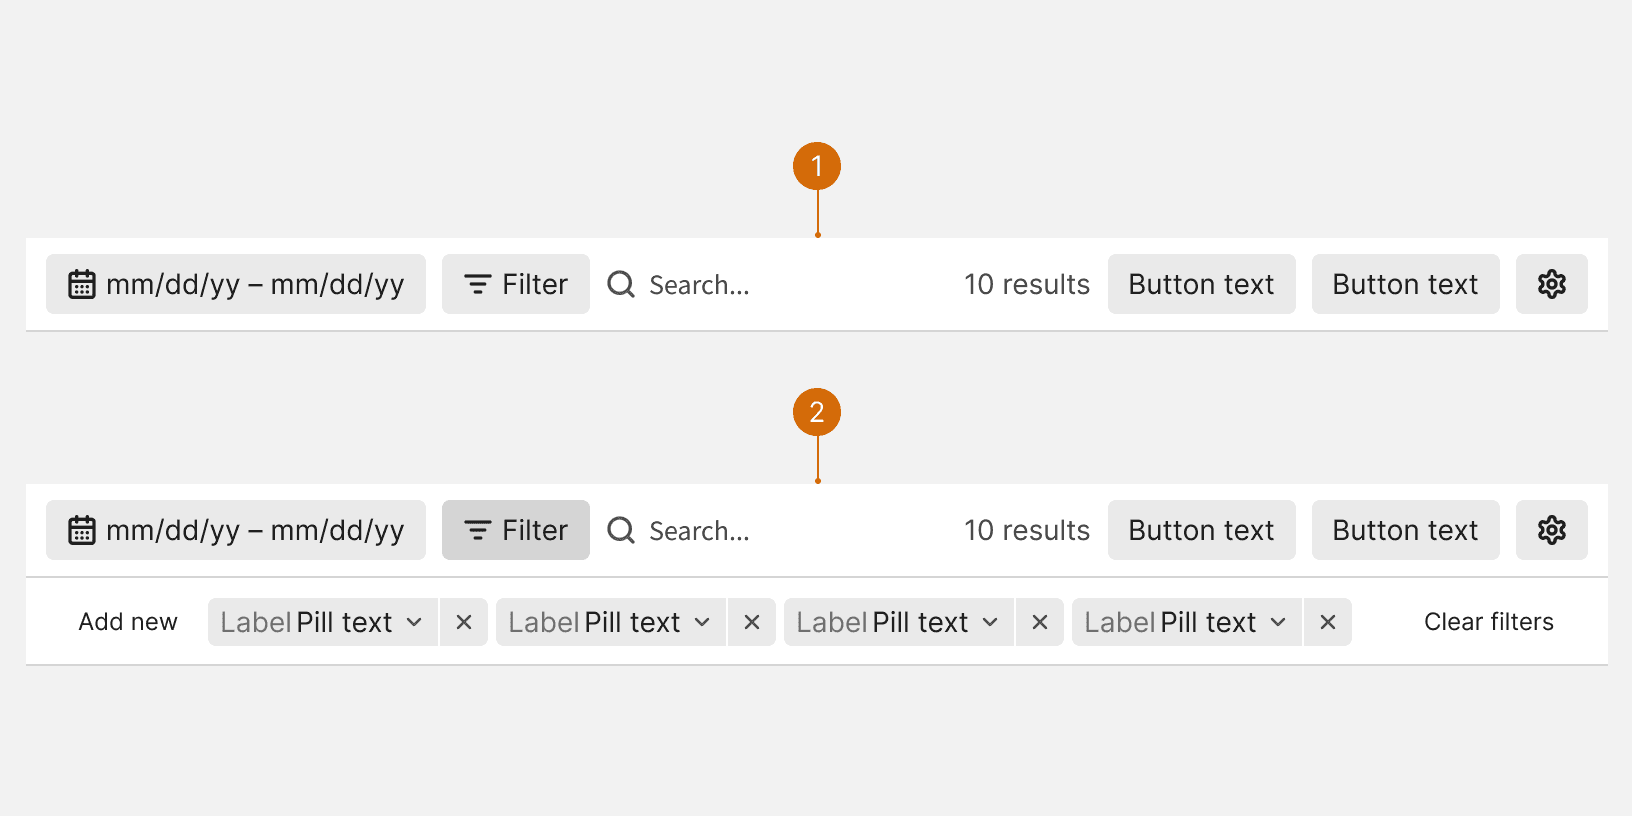Toggle the Filter button in top toolbar

tap(516, 284)
